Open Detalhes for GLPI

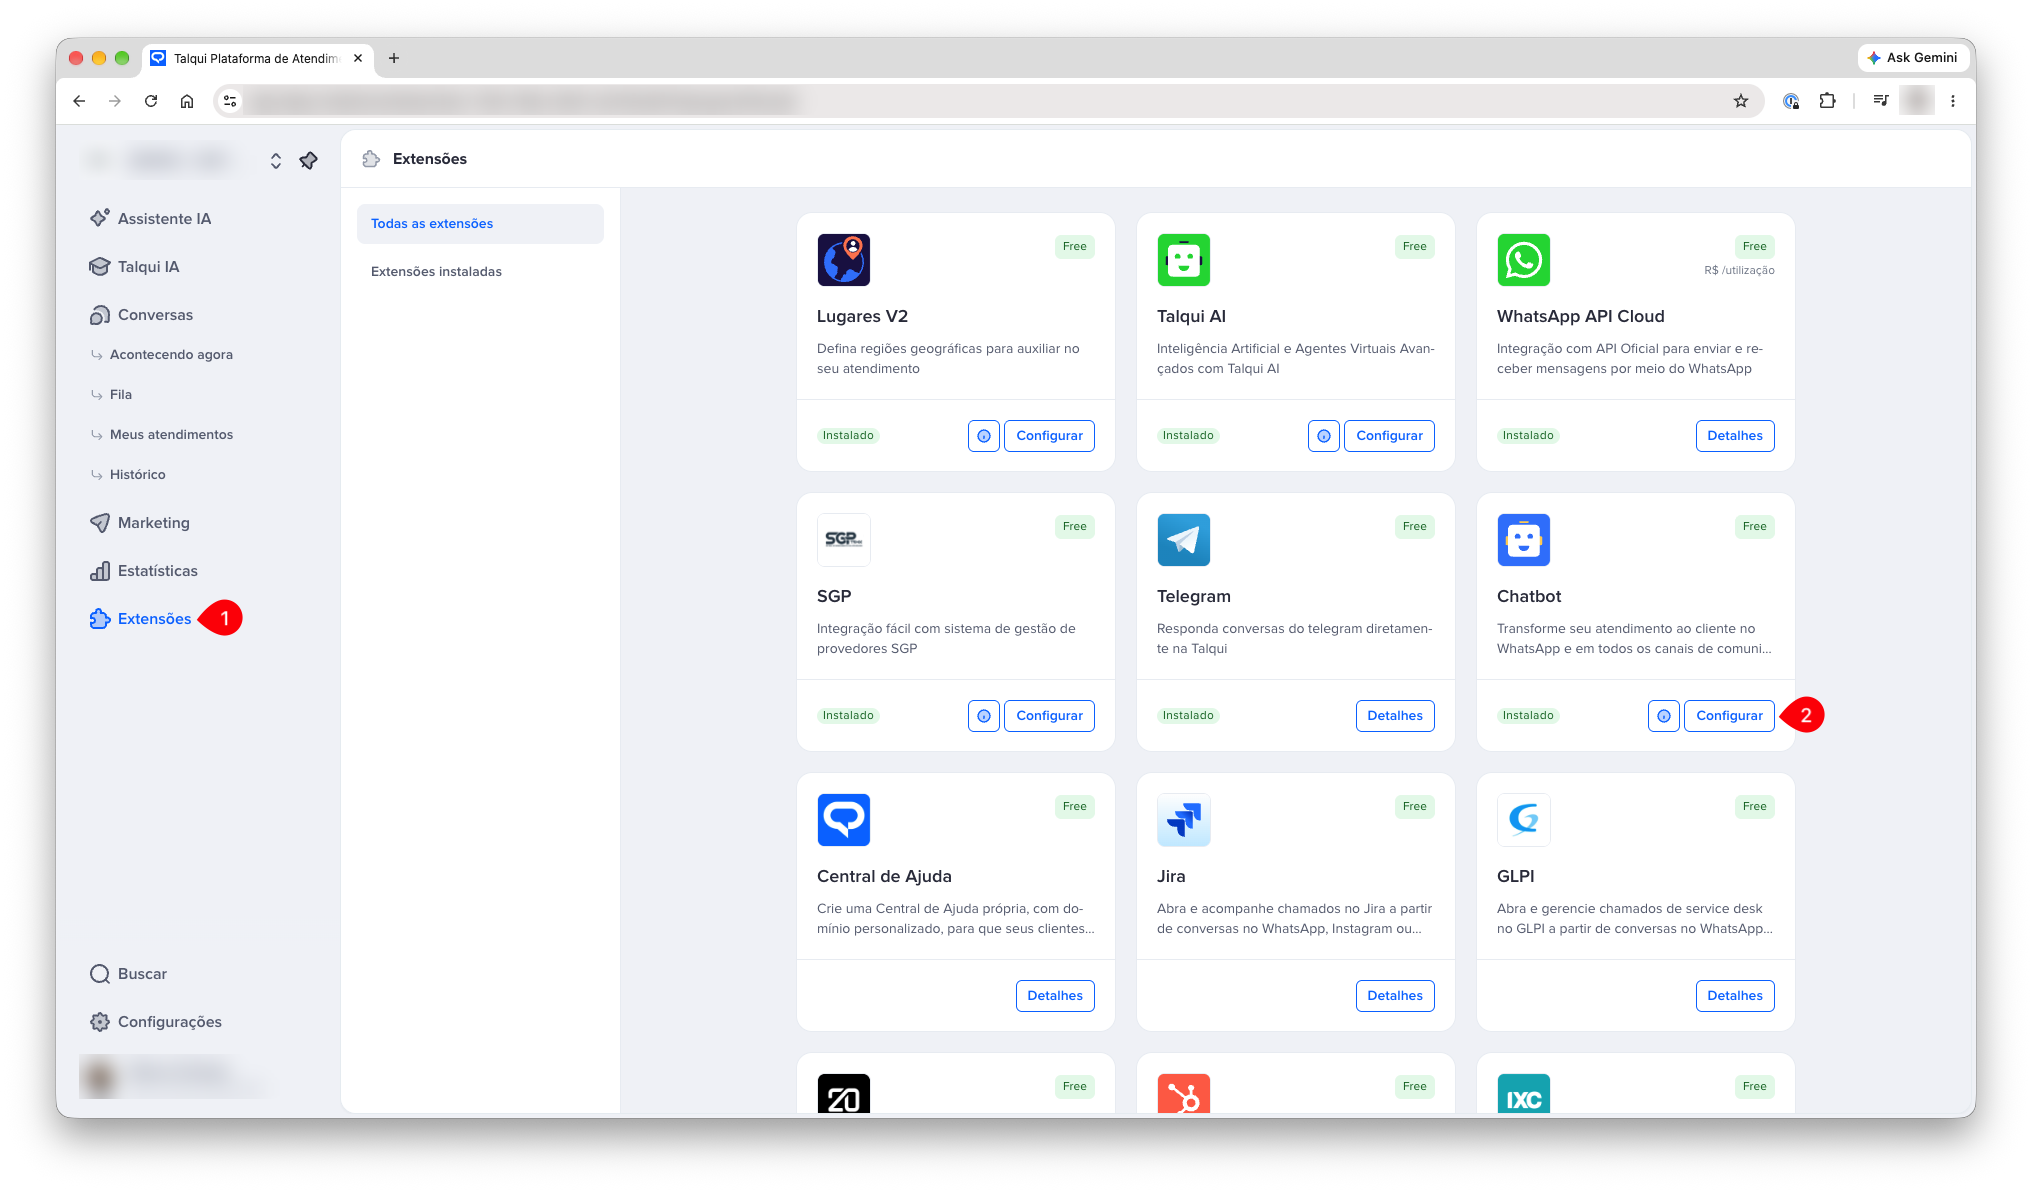click(1735, 995)
